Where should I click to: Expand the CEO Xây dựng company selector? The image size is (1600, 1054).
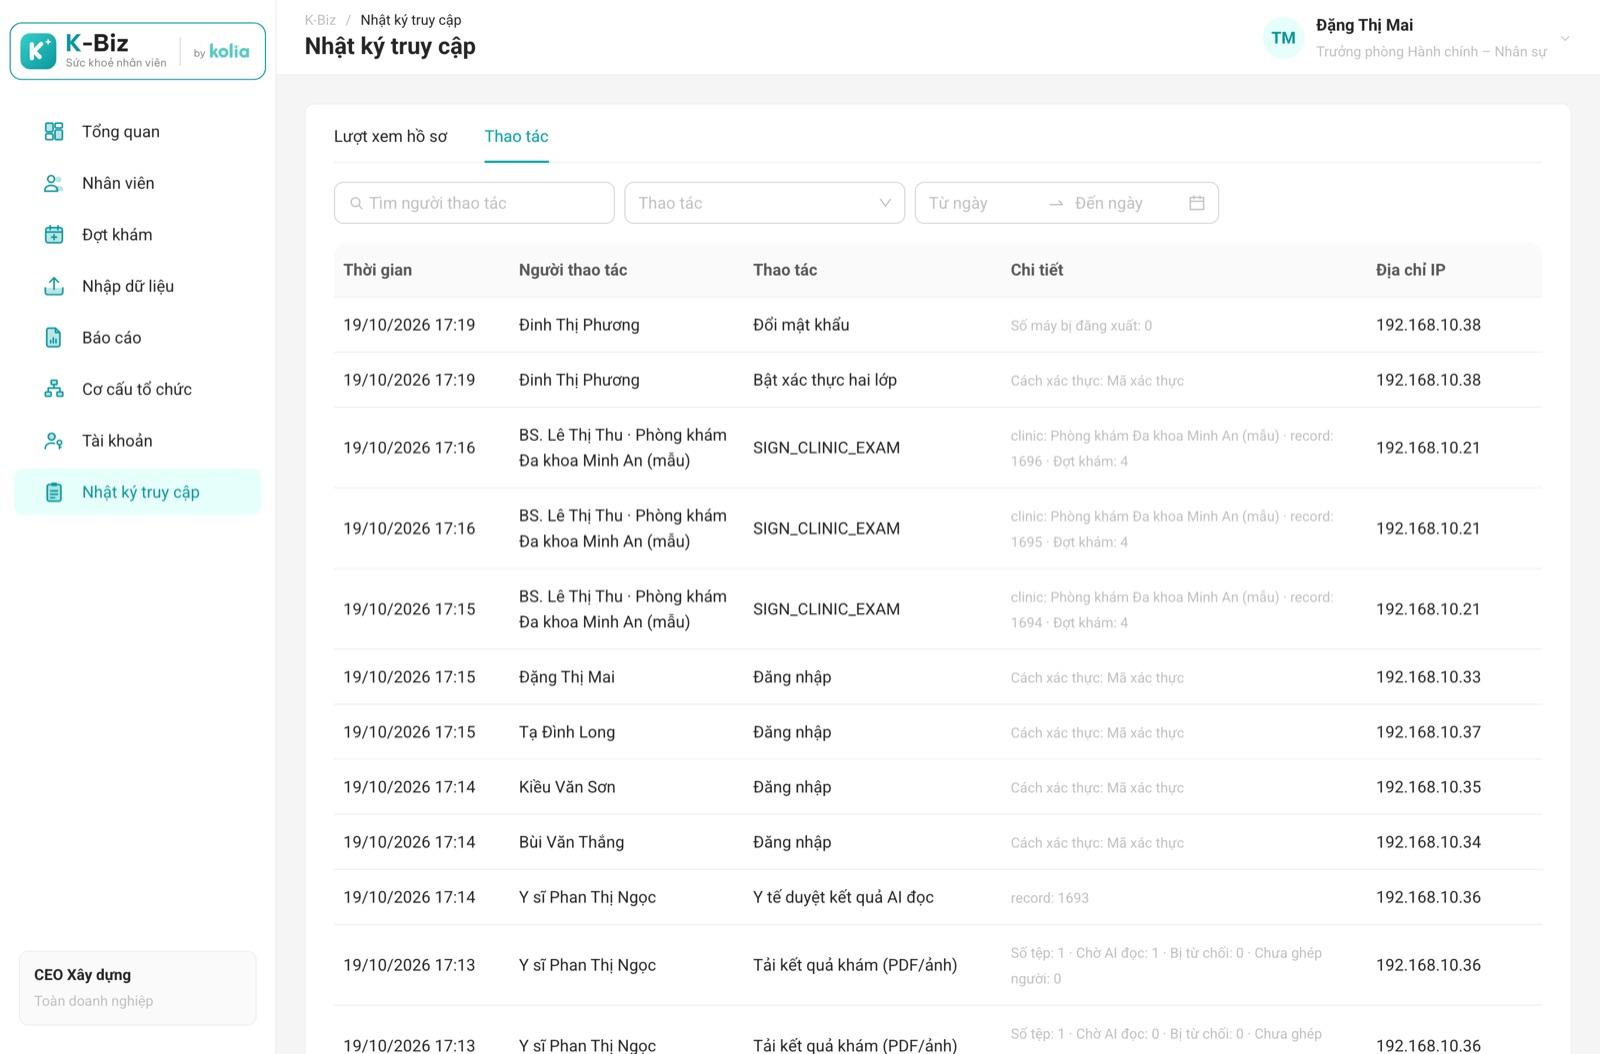pyautogui.click(x=138, y=987)
